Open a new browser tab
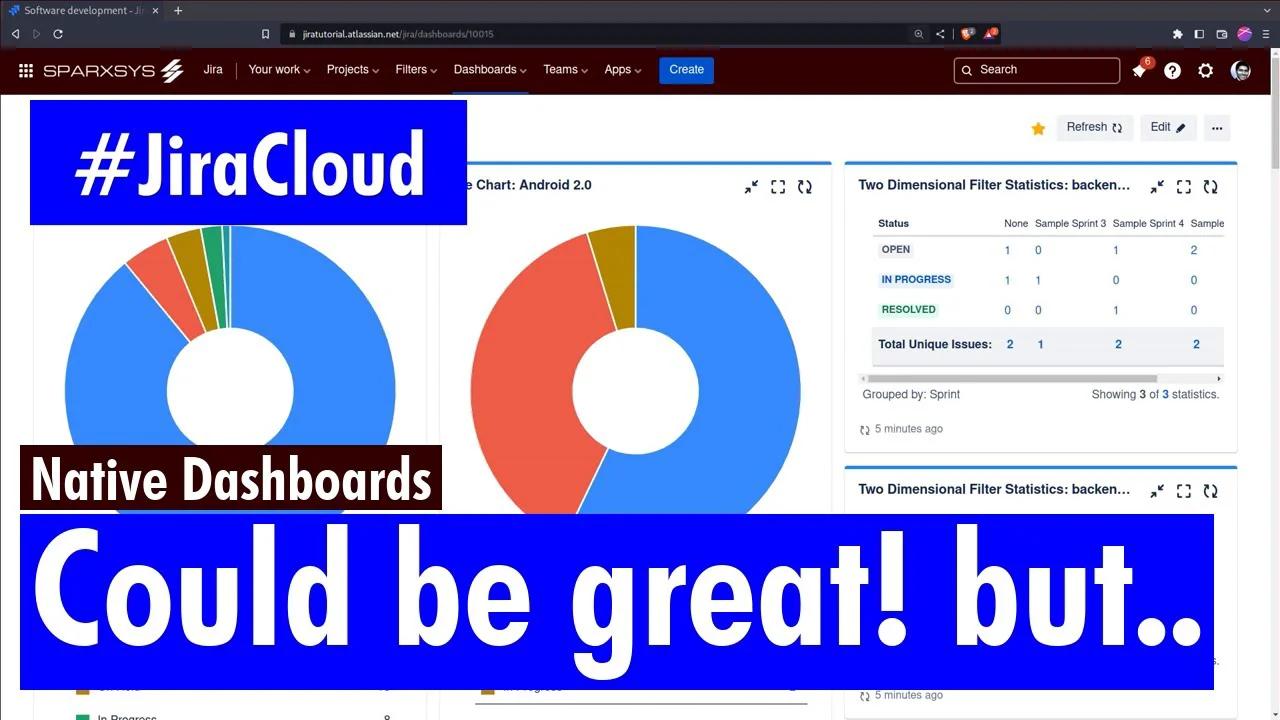This screenshot has height=720, width=1280. [x=178, y=11]
